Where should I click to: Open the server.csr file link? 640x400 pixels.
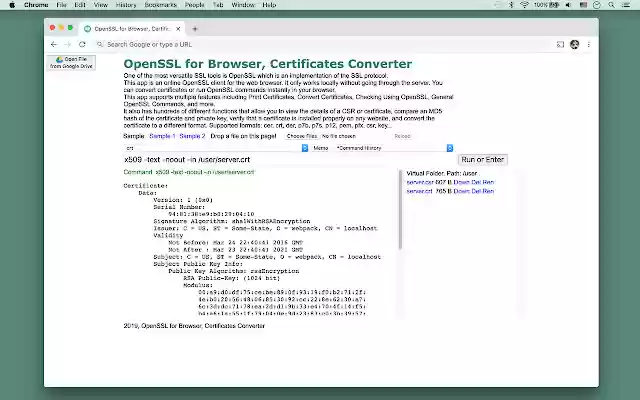(420, 182)
